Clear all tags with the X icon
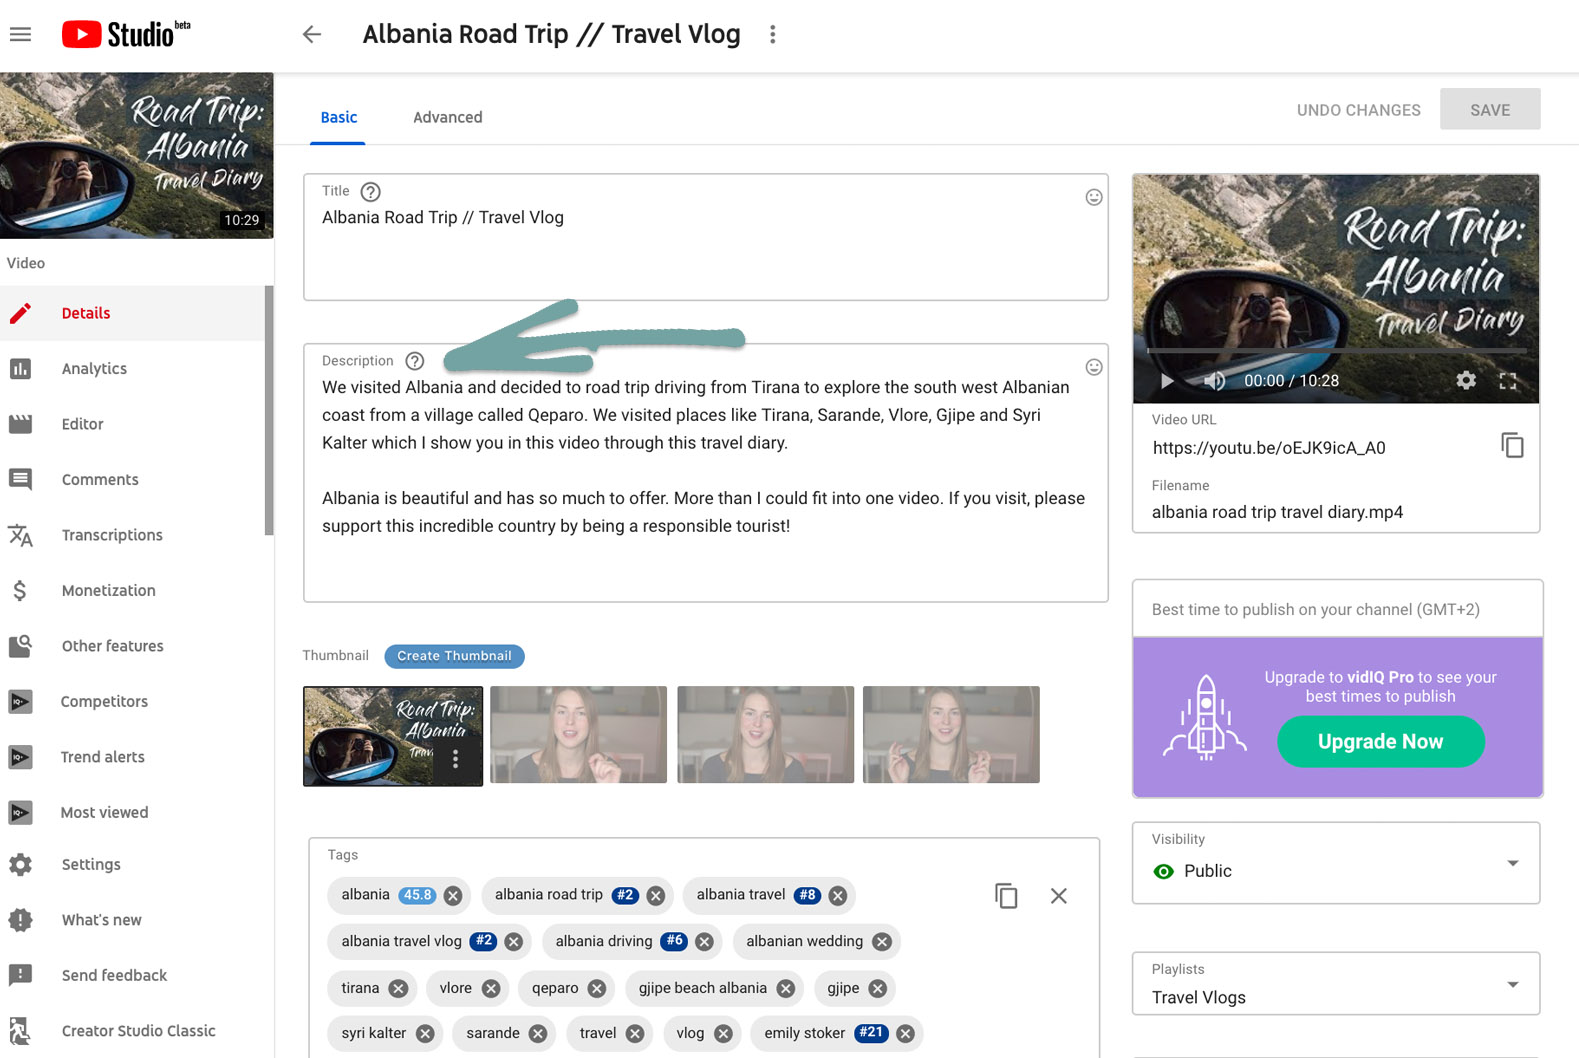This screenshot has height=1058, width=1579. [1059, 895]
